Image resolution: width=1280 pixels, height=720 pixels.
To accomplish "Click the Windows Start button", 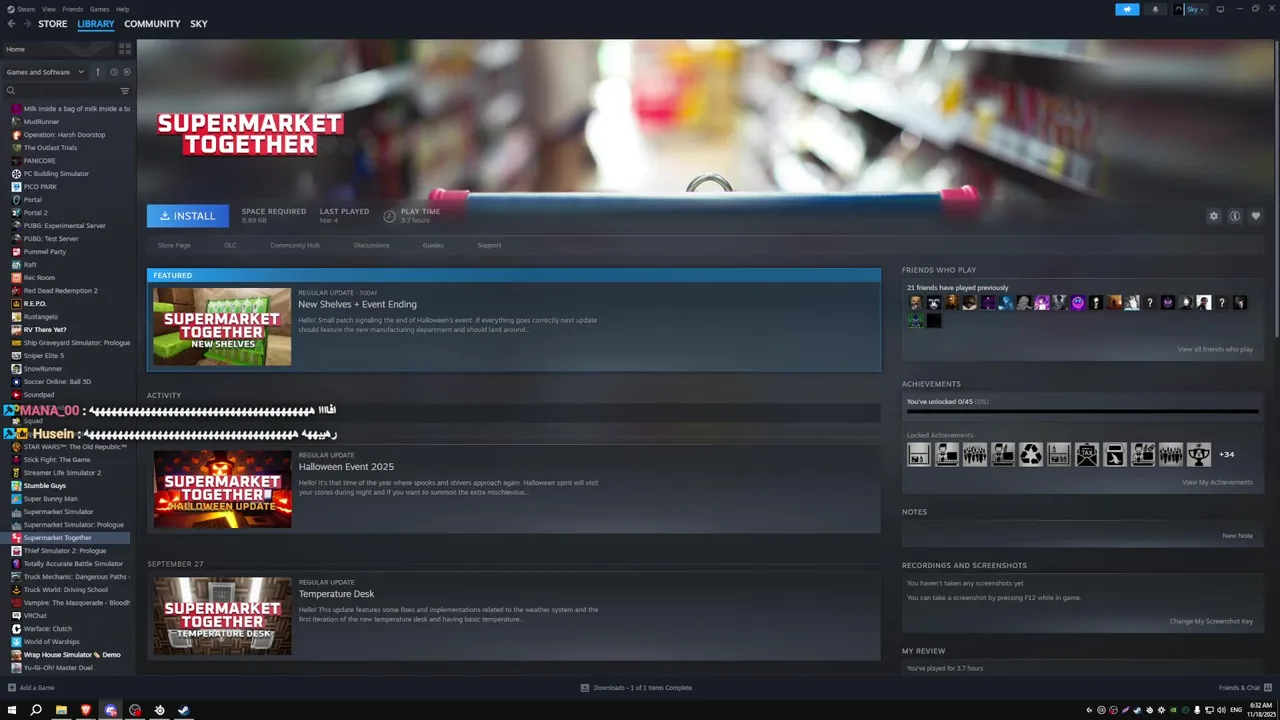I will coord(12,710).
